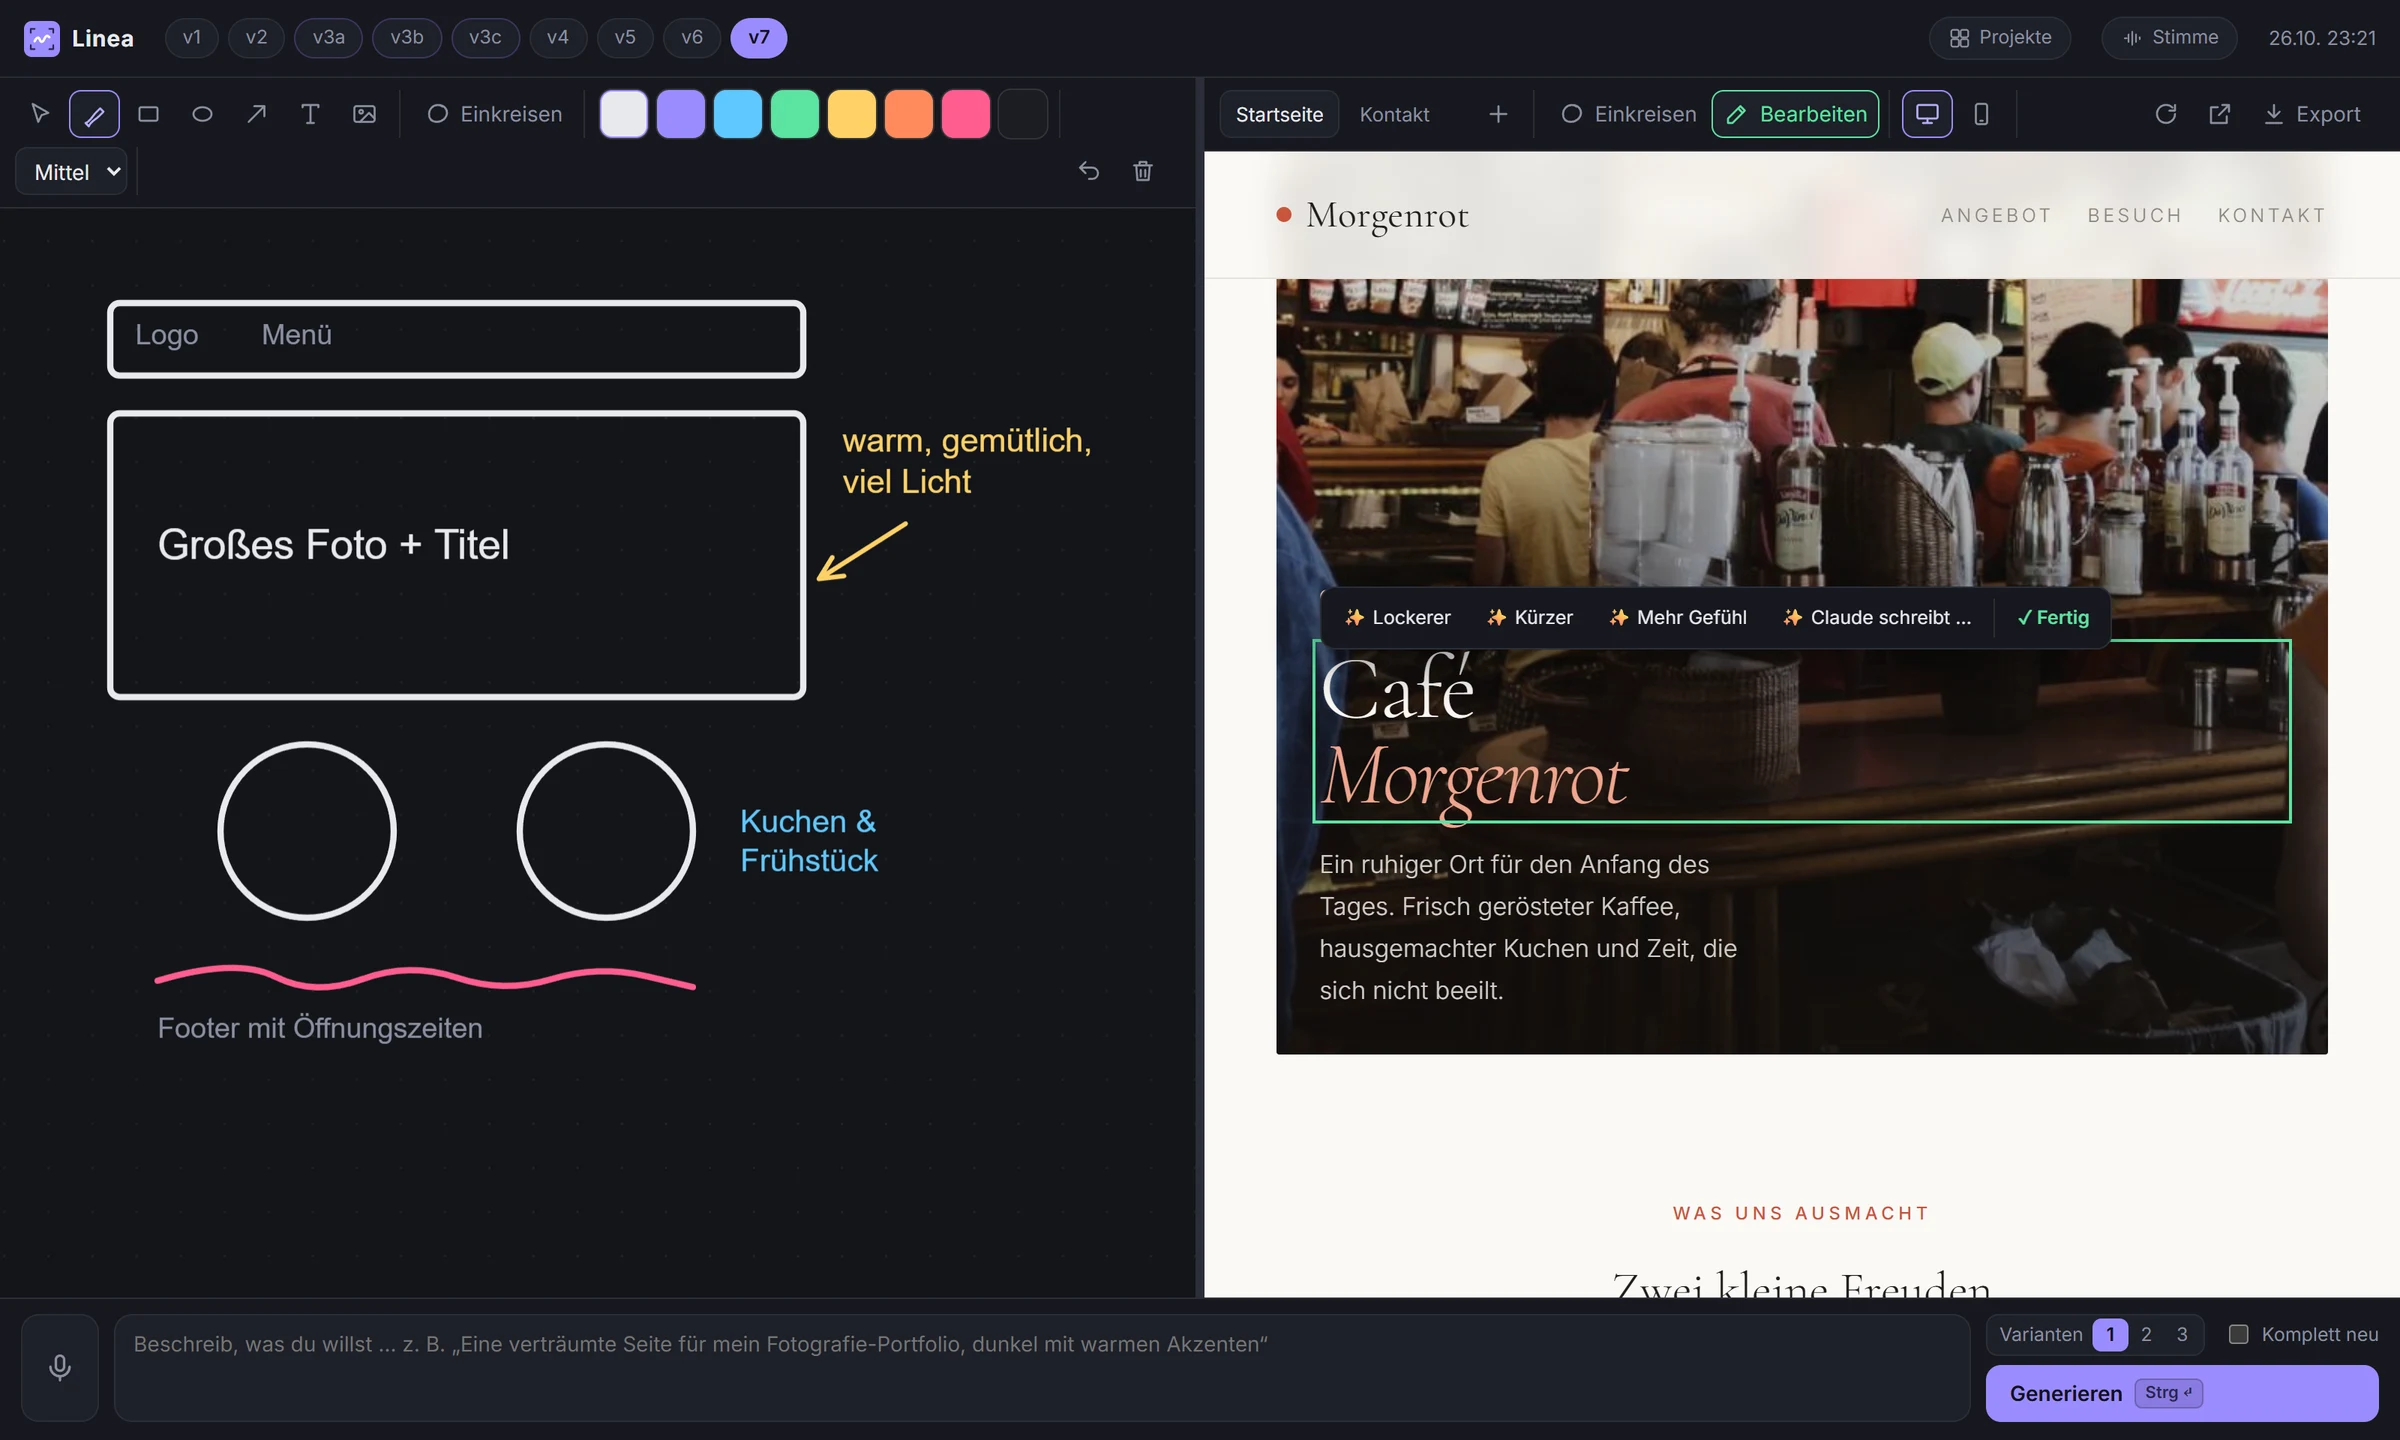Select the pencil drawing tool
The image size is (2400, 1440).
[94, 114]
